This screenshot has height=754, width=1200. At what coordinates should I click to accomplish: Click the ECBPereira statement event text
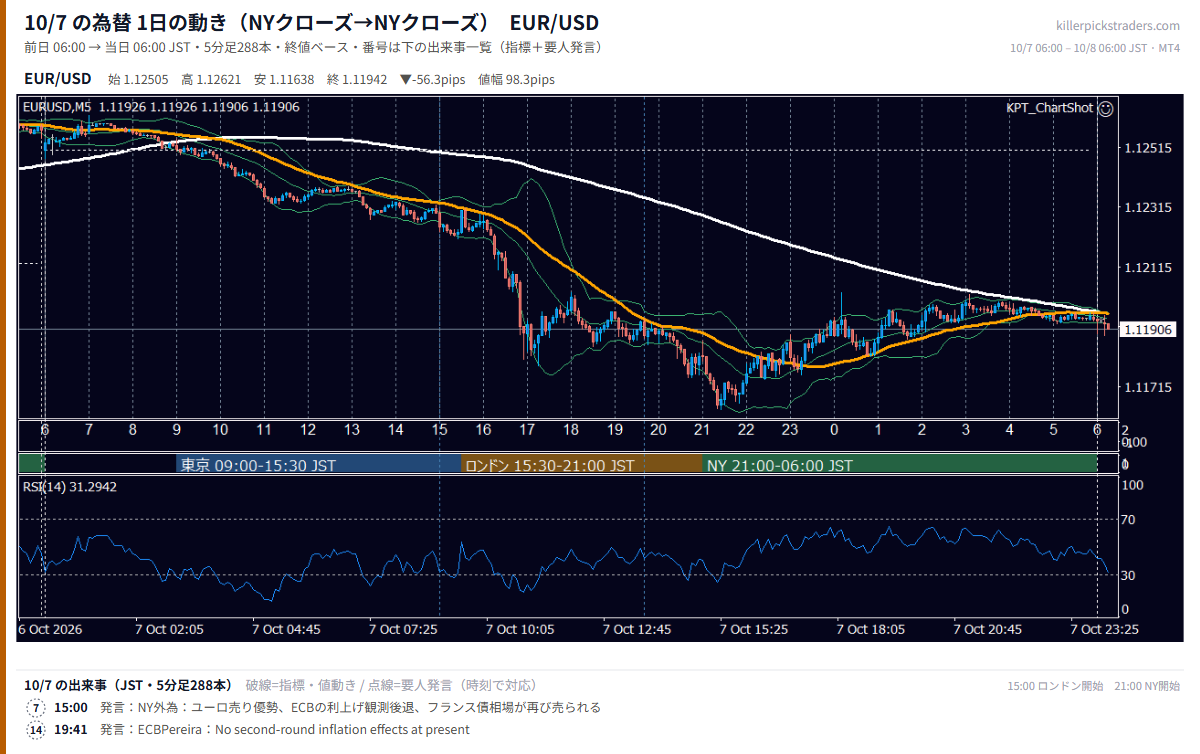[x=285, y=730]
